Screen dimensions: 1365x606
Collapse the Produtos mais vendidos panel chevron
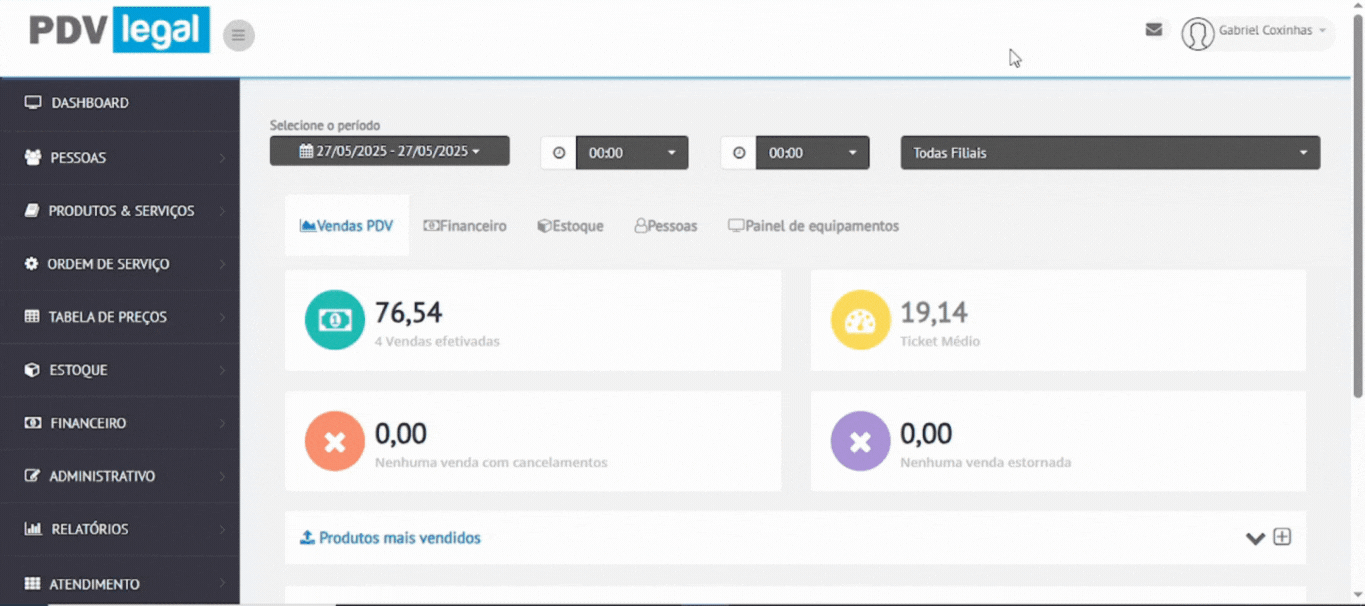1255,538
